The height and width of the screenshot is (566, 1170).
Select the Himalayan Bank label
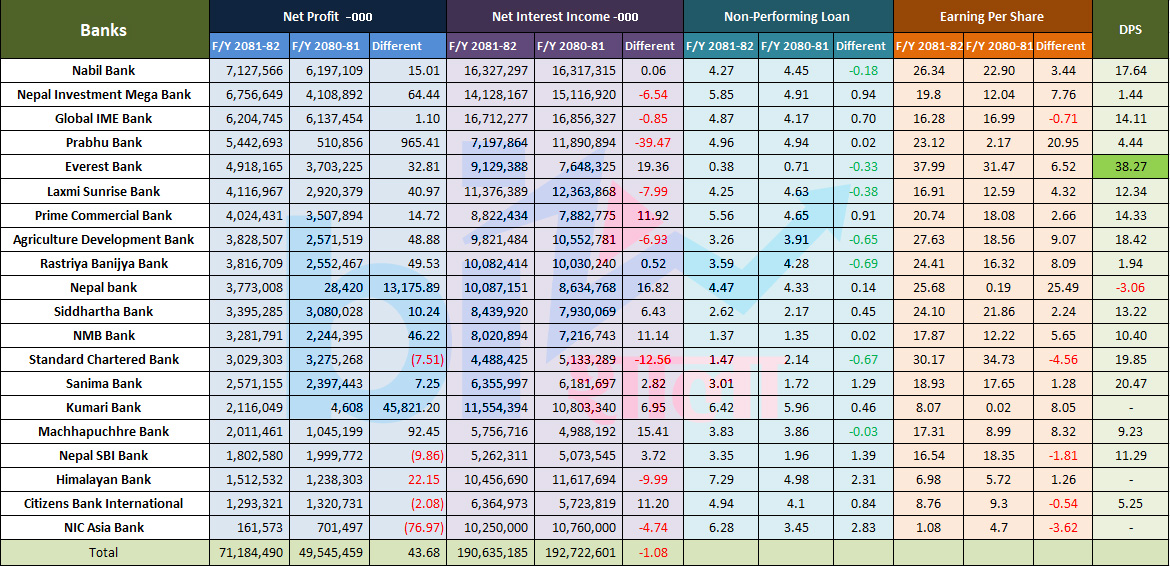pos(104,479)
